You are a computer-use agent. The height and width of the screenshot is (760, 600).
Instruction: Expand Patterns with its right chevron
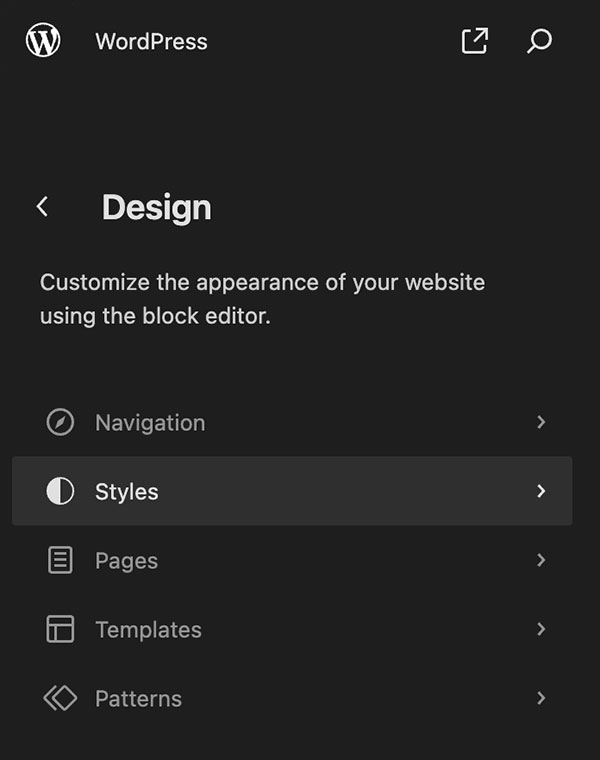click(x=541, y=698)
